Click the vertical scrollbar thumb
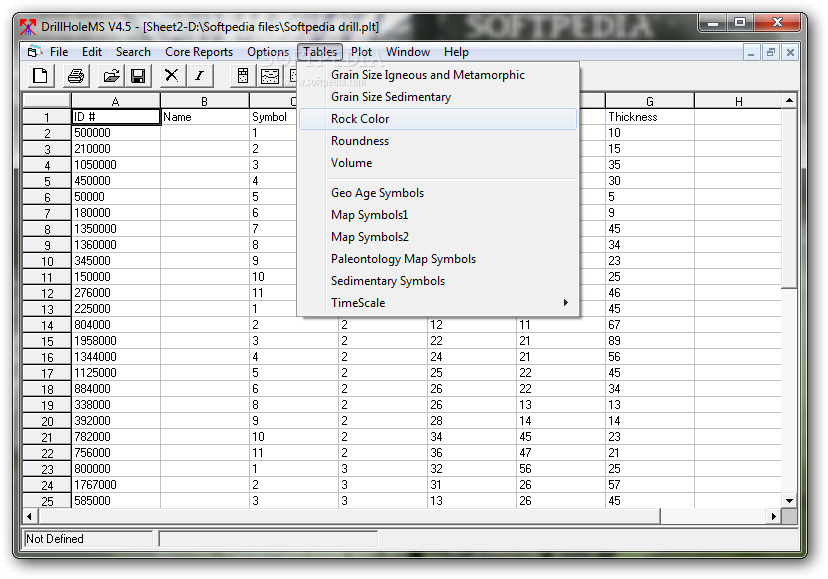 789,198
